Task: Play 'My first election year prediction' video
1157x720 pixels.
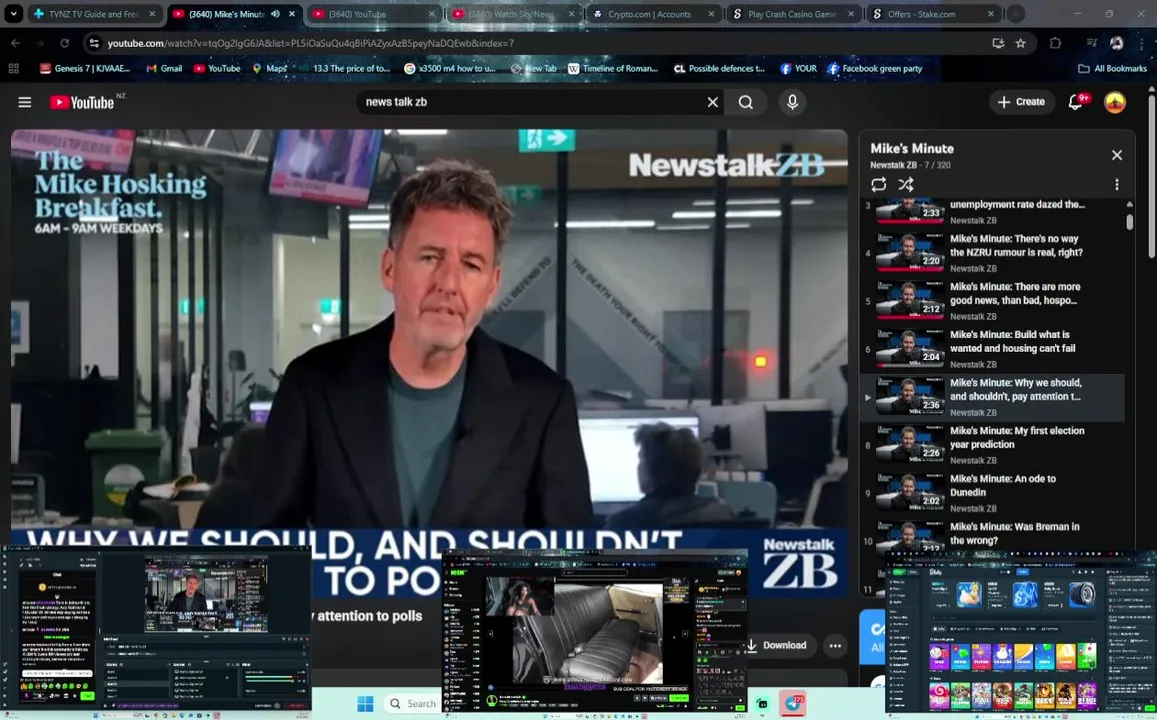Action: tap(992, 445)
